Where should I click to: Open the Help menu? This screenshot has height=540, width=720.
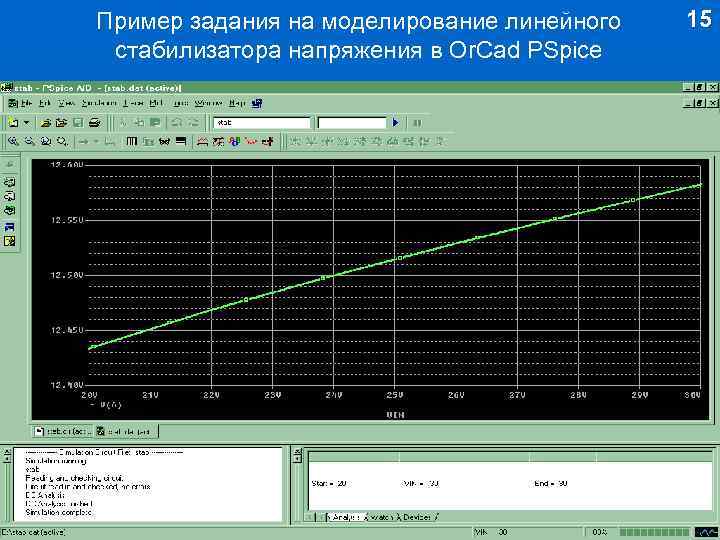[237, 103]
